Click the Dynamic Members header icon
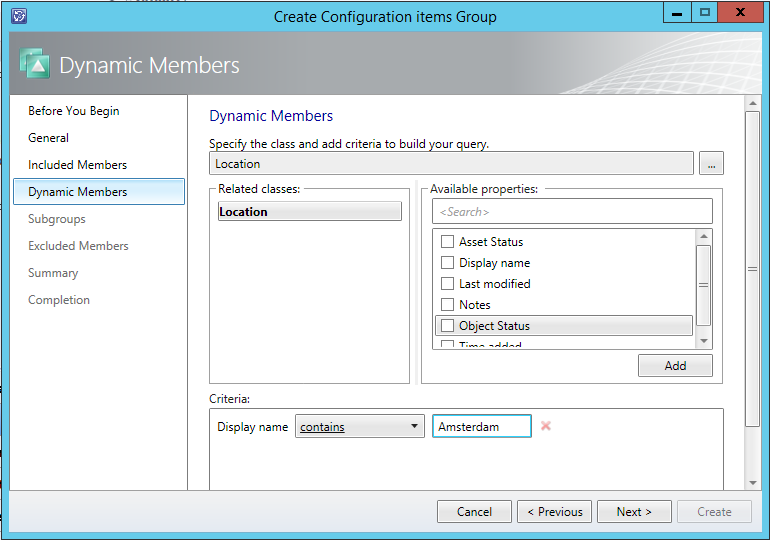This screenshot has height=540, width=770. point(35,66)
